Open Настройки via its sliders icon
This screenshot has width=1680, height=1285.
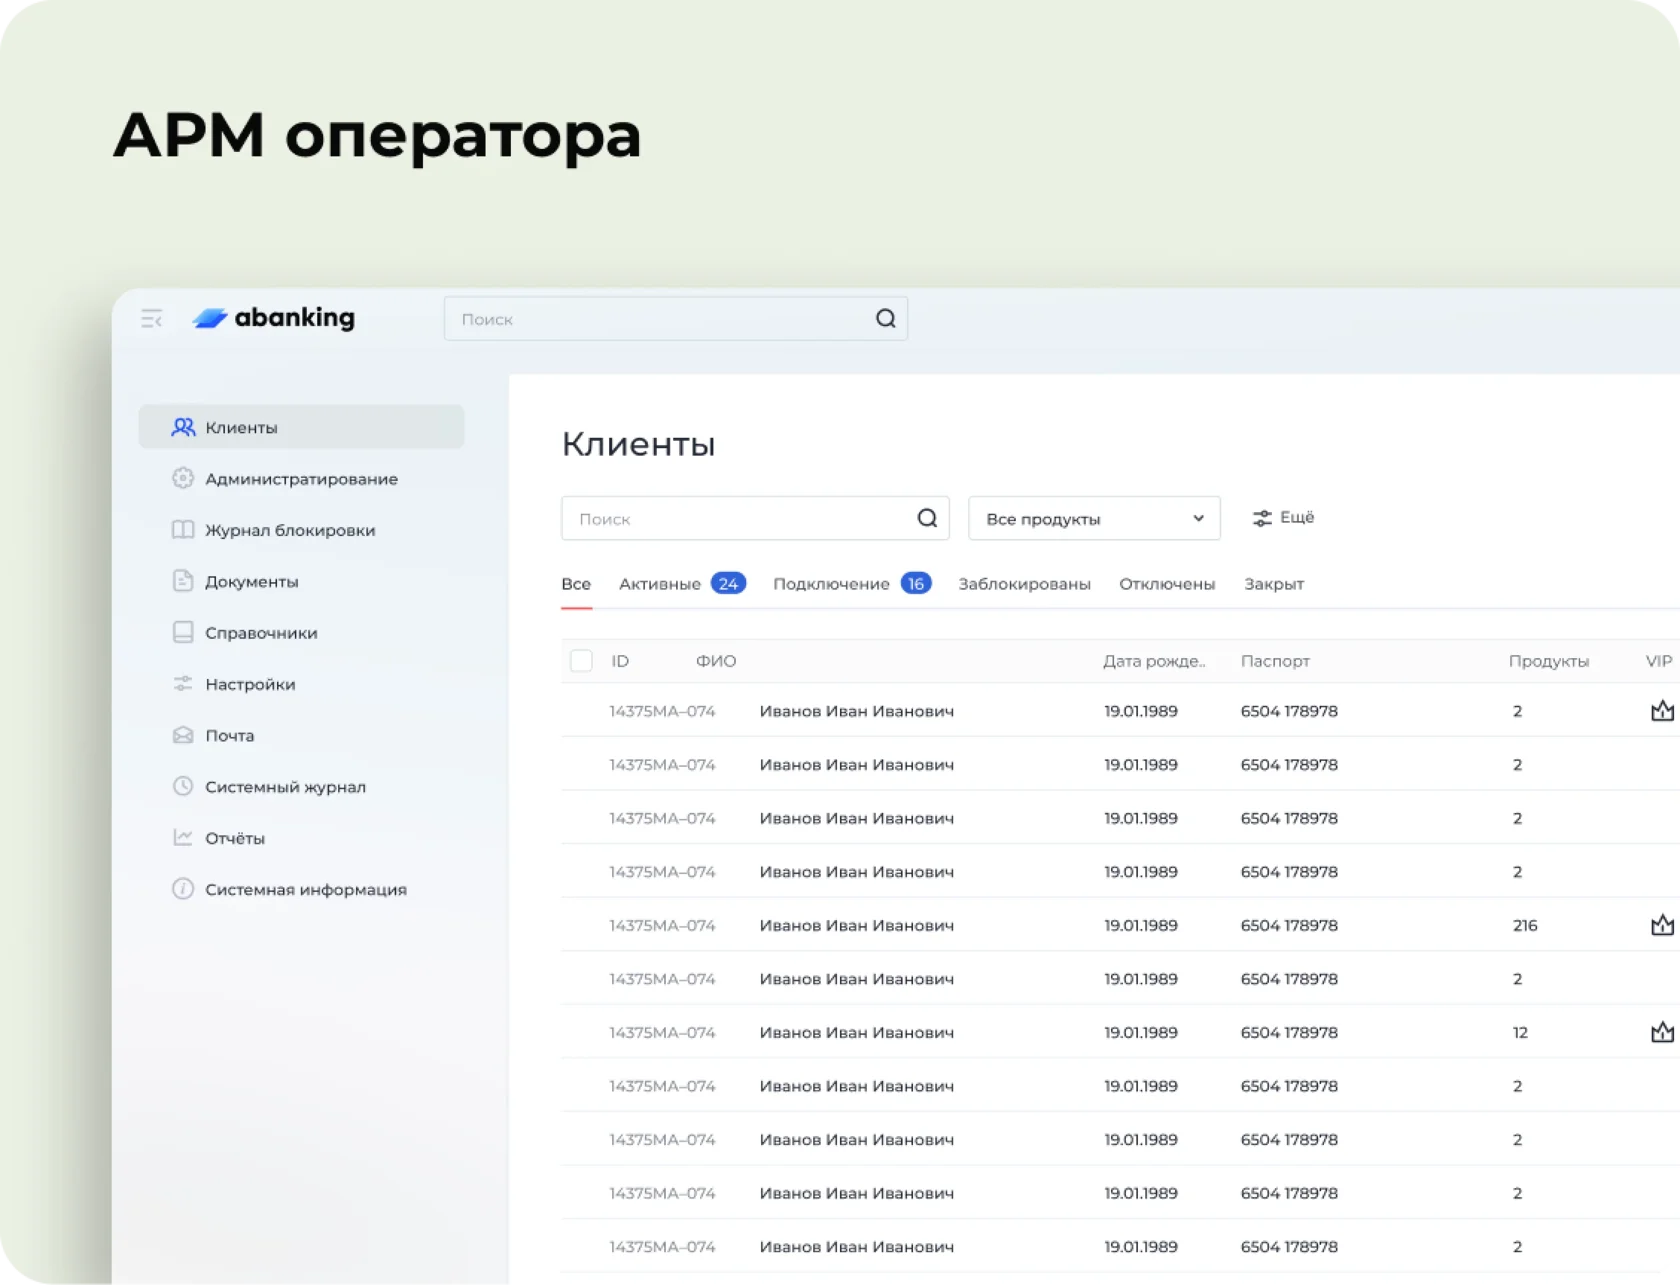coord(183,684)
